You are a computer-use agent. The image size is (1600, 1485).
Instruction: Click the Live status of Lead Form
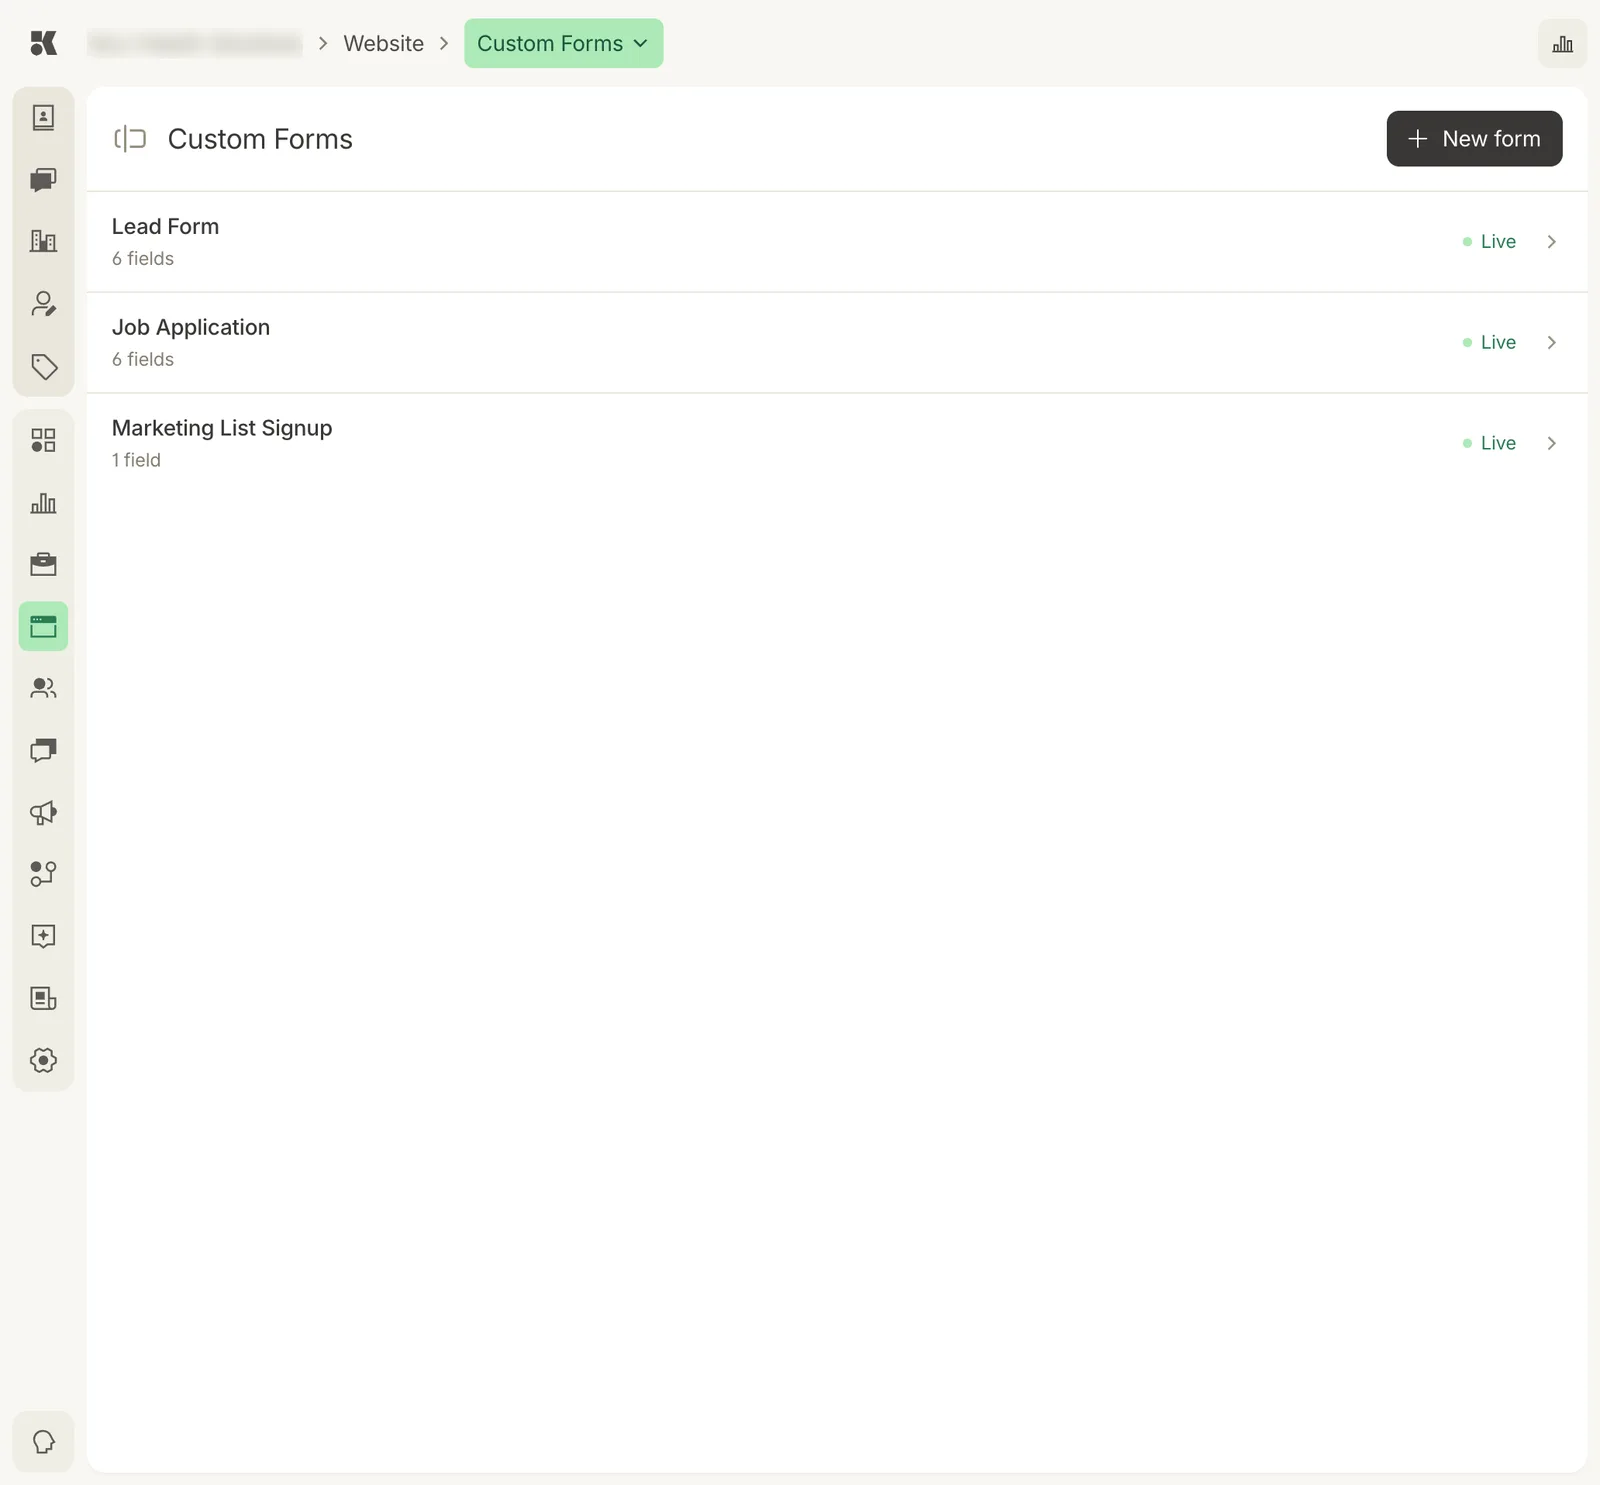click(x=1489, y=242)
